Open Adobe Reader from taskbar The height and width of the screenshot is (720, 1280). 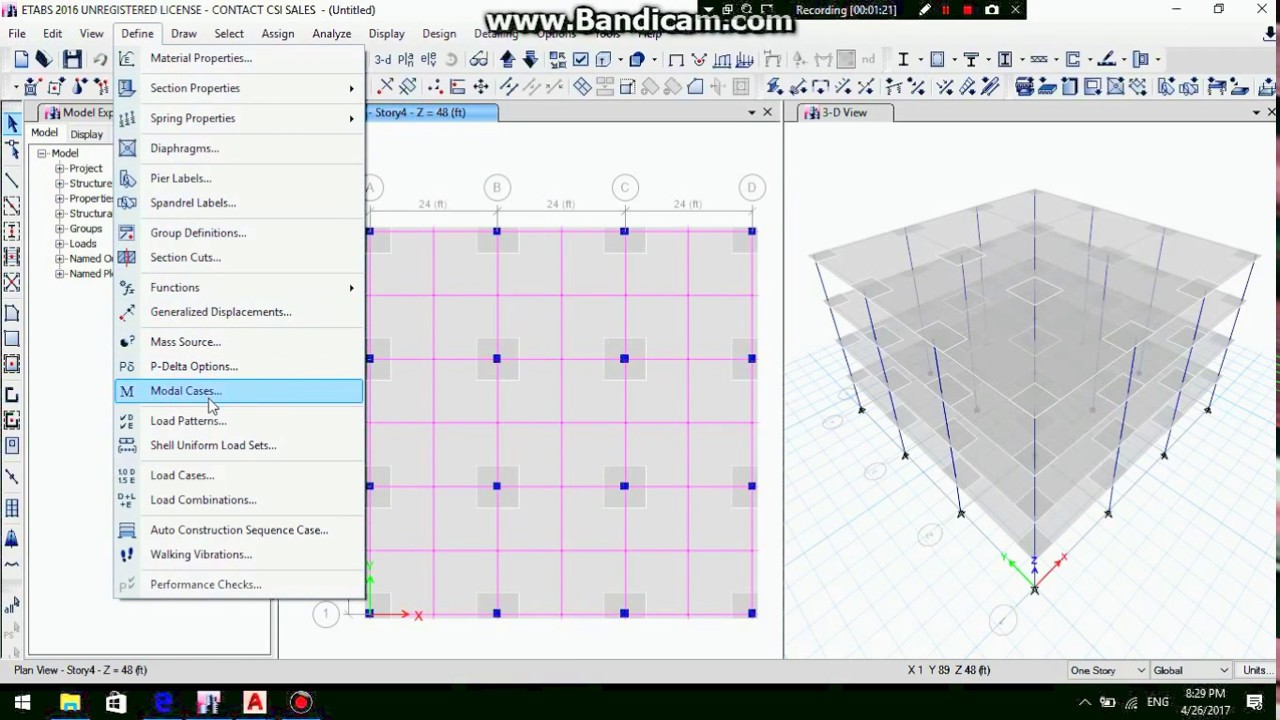coord(255,702)
